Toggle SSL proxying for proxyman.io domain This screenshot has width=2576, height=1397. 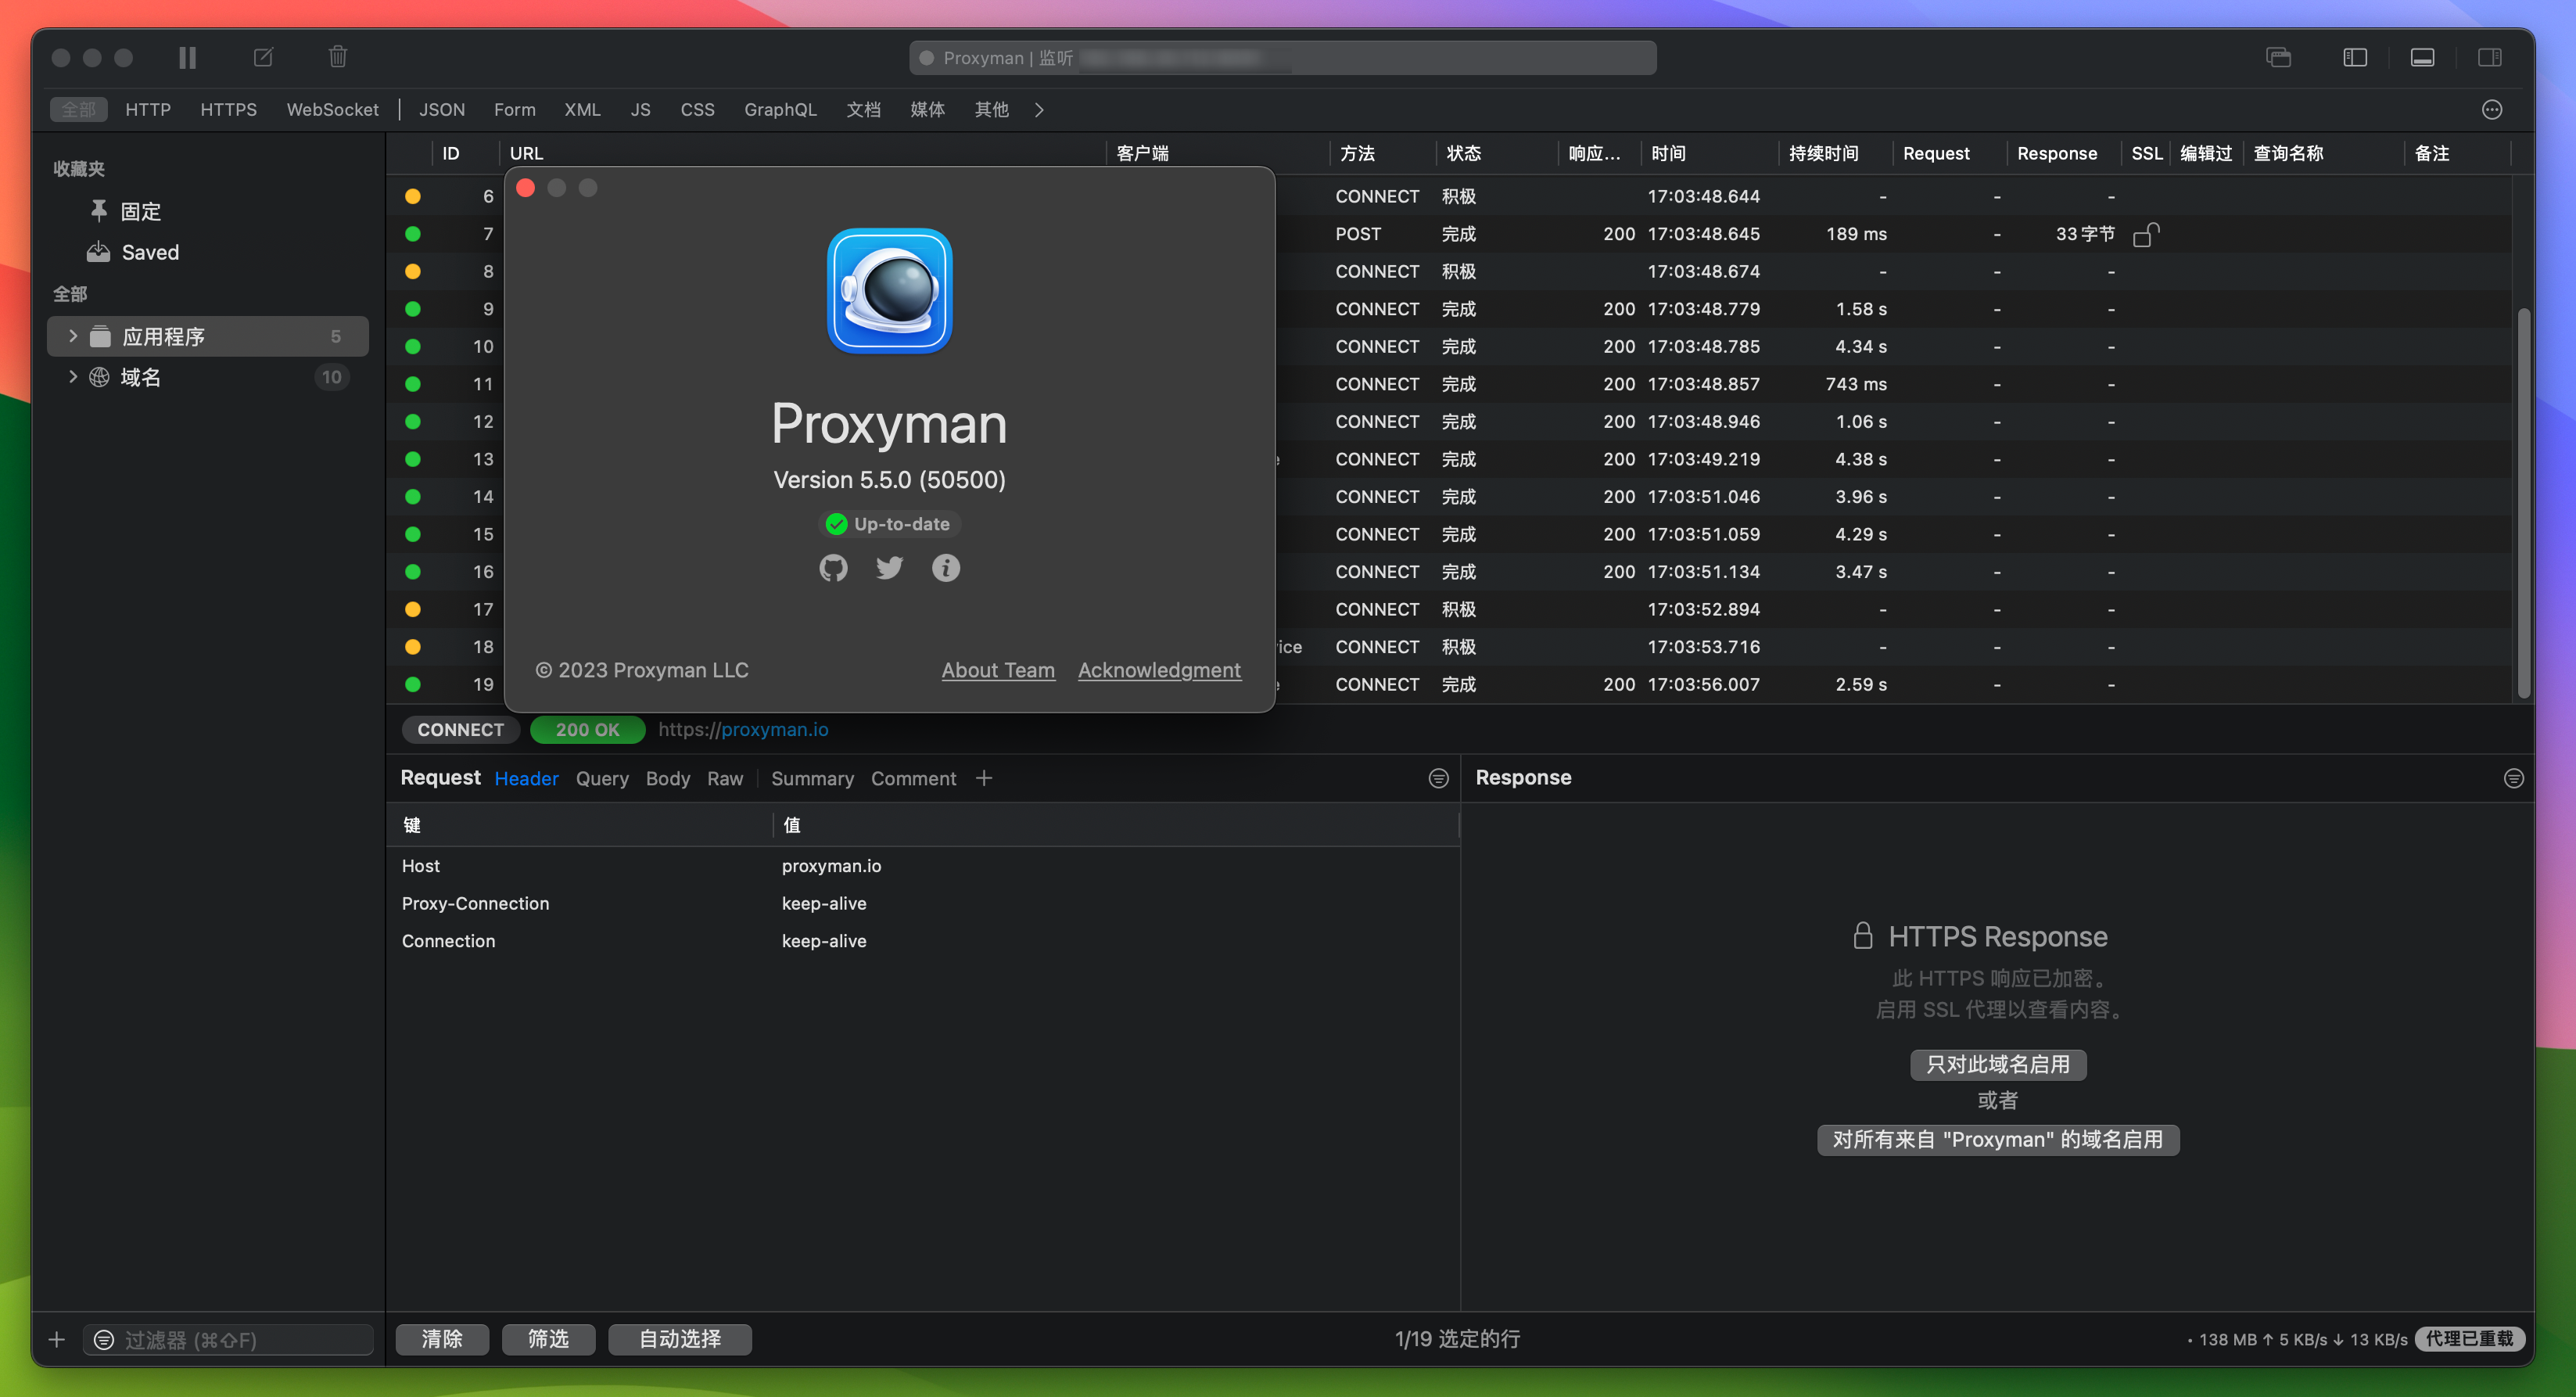tap(1998, 1063)
